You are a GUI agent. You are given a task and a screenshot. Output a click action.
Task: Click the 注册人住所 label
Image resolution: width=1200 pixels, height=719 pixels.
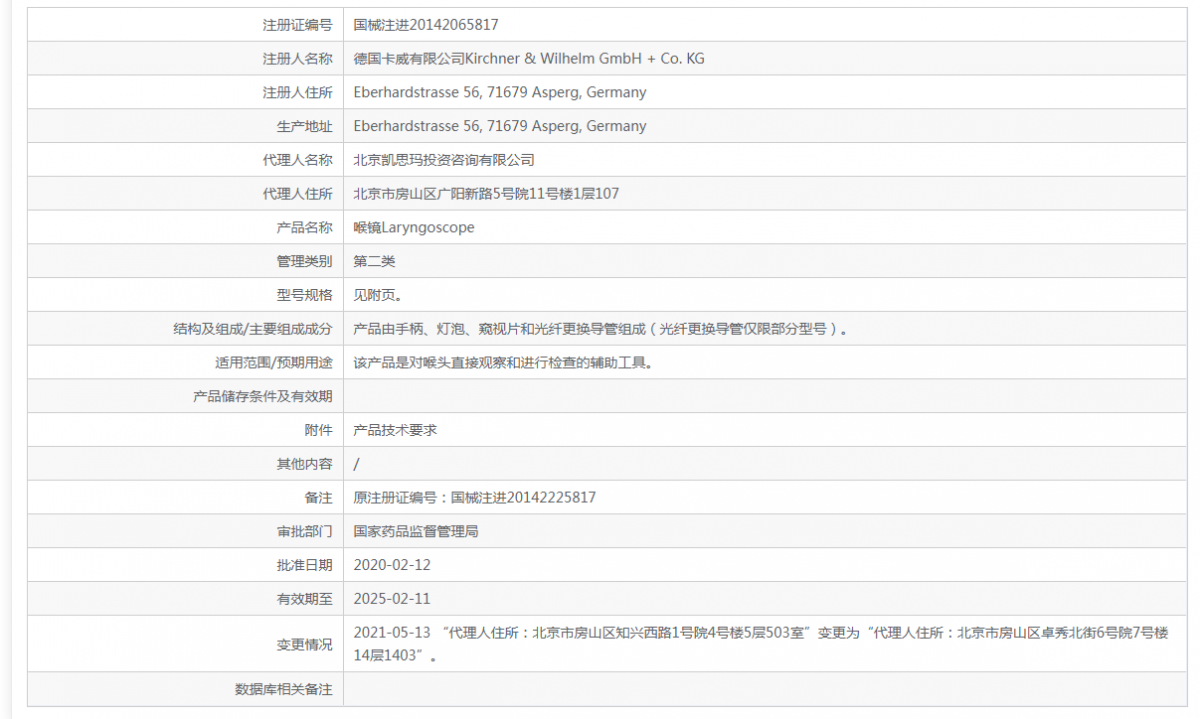click(x=298, y=92)
